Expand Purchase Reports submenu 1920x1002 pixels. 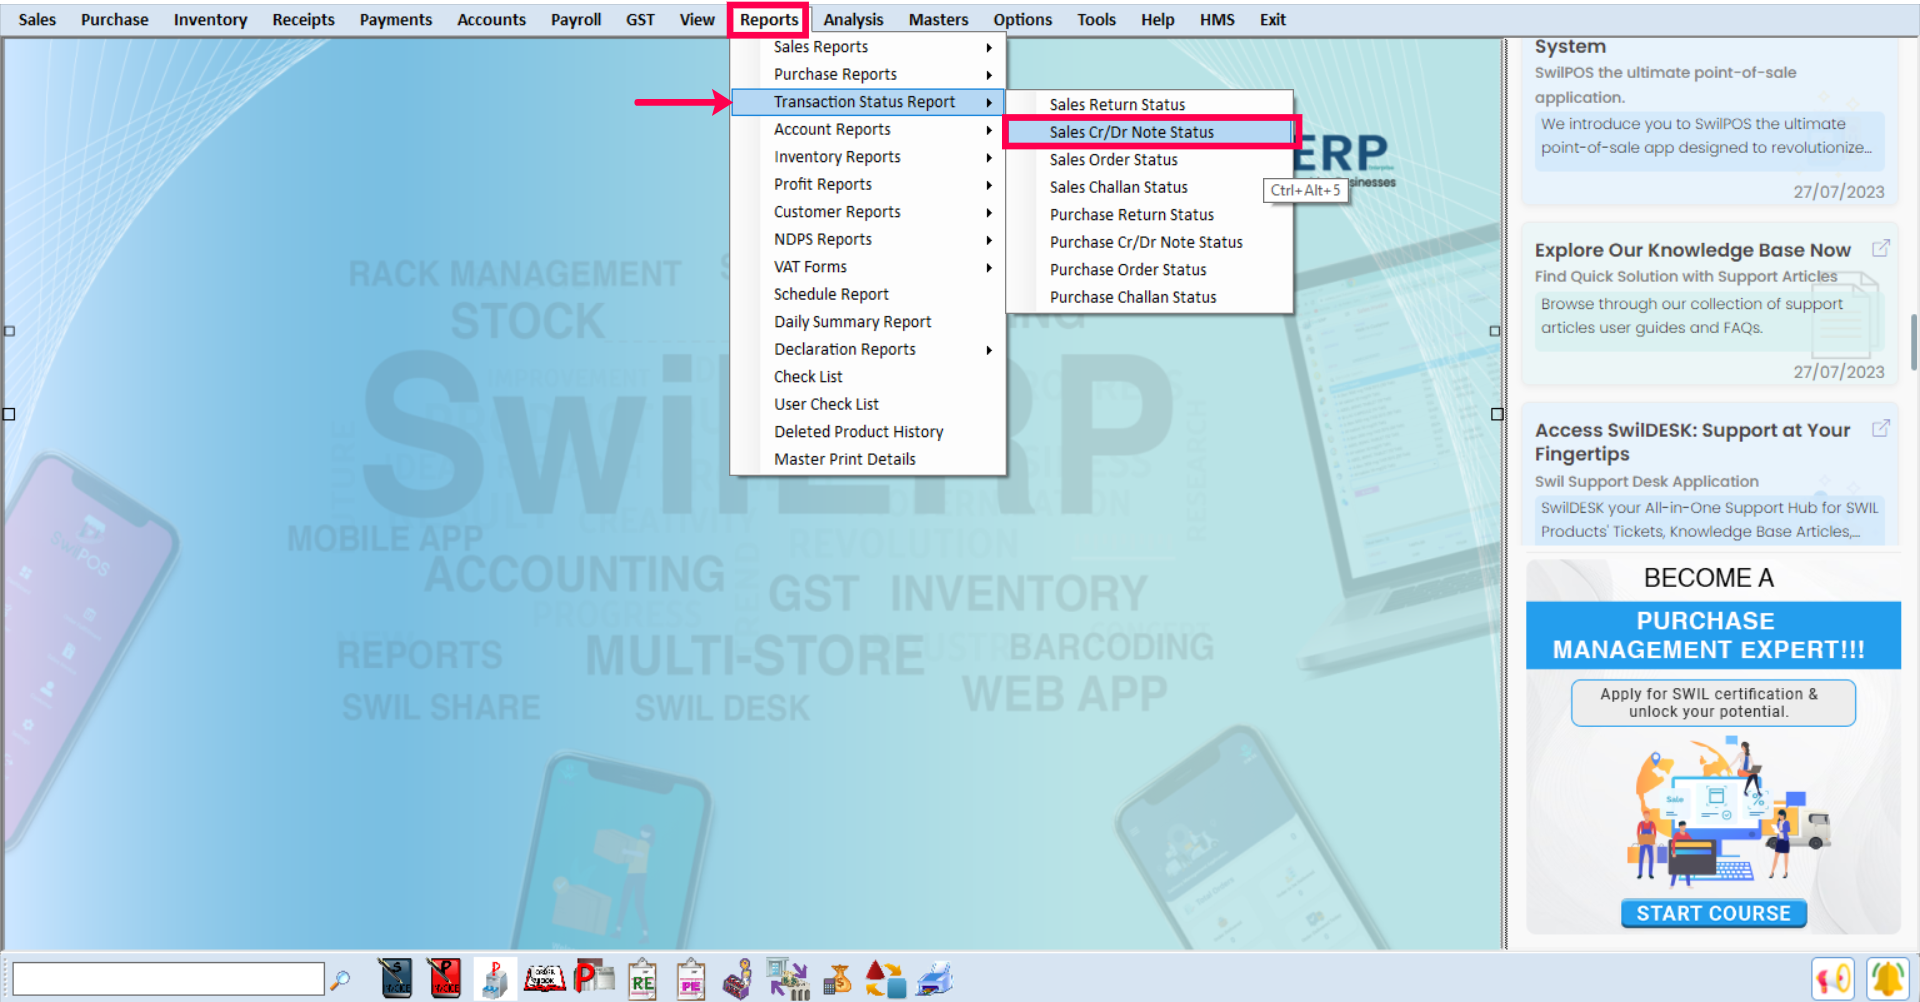point(868,74)
